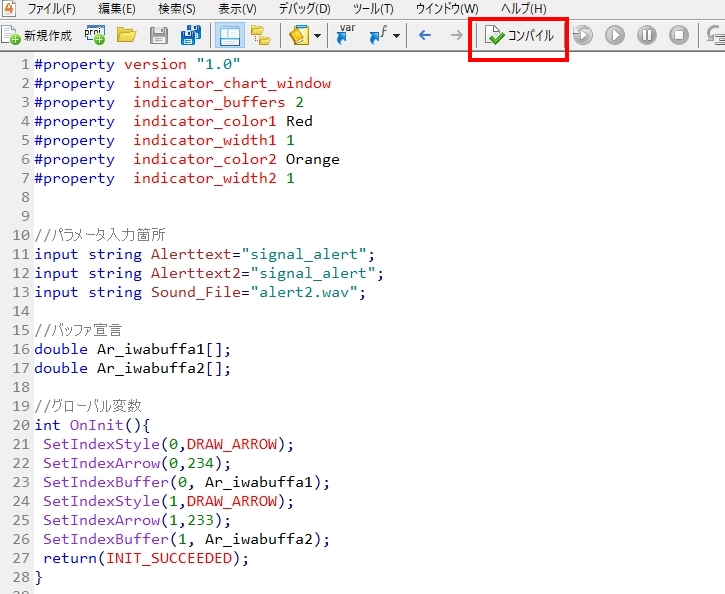Click the Orange color value on line 6
The width and height of the screenshot is (725, 594).
(x=313, y=159)
